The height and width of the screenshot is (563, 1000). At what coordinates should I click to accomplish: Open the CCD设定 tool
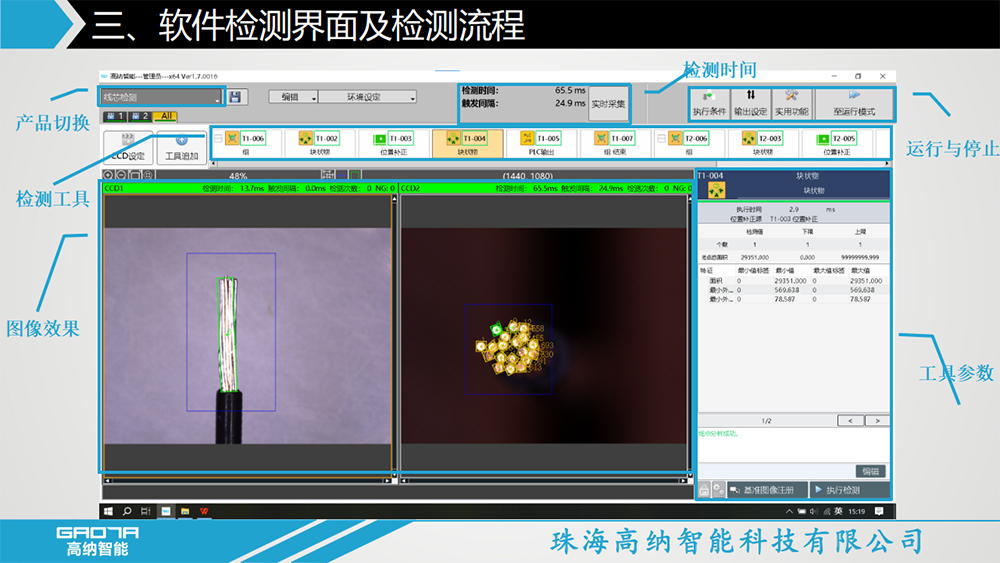click(128, 148)
